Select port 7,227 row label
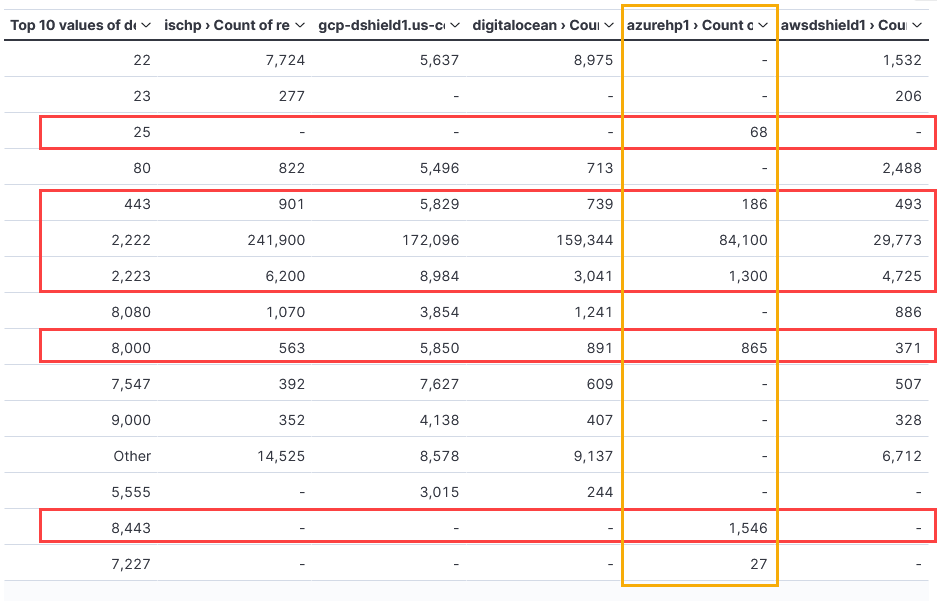Viewport: 937px width, 601px height. pos(130,564)
